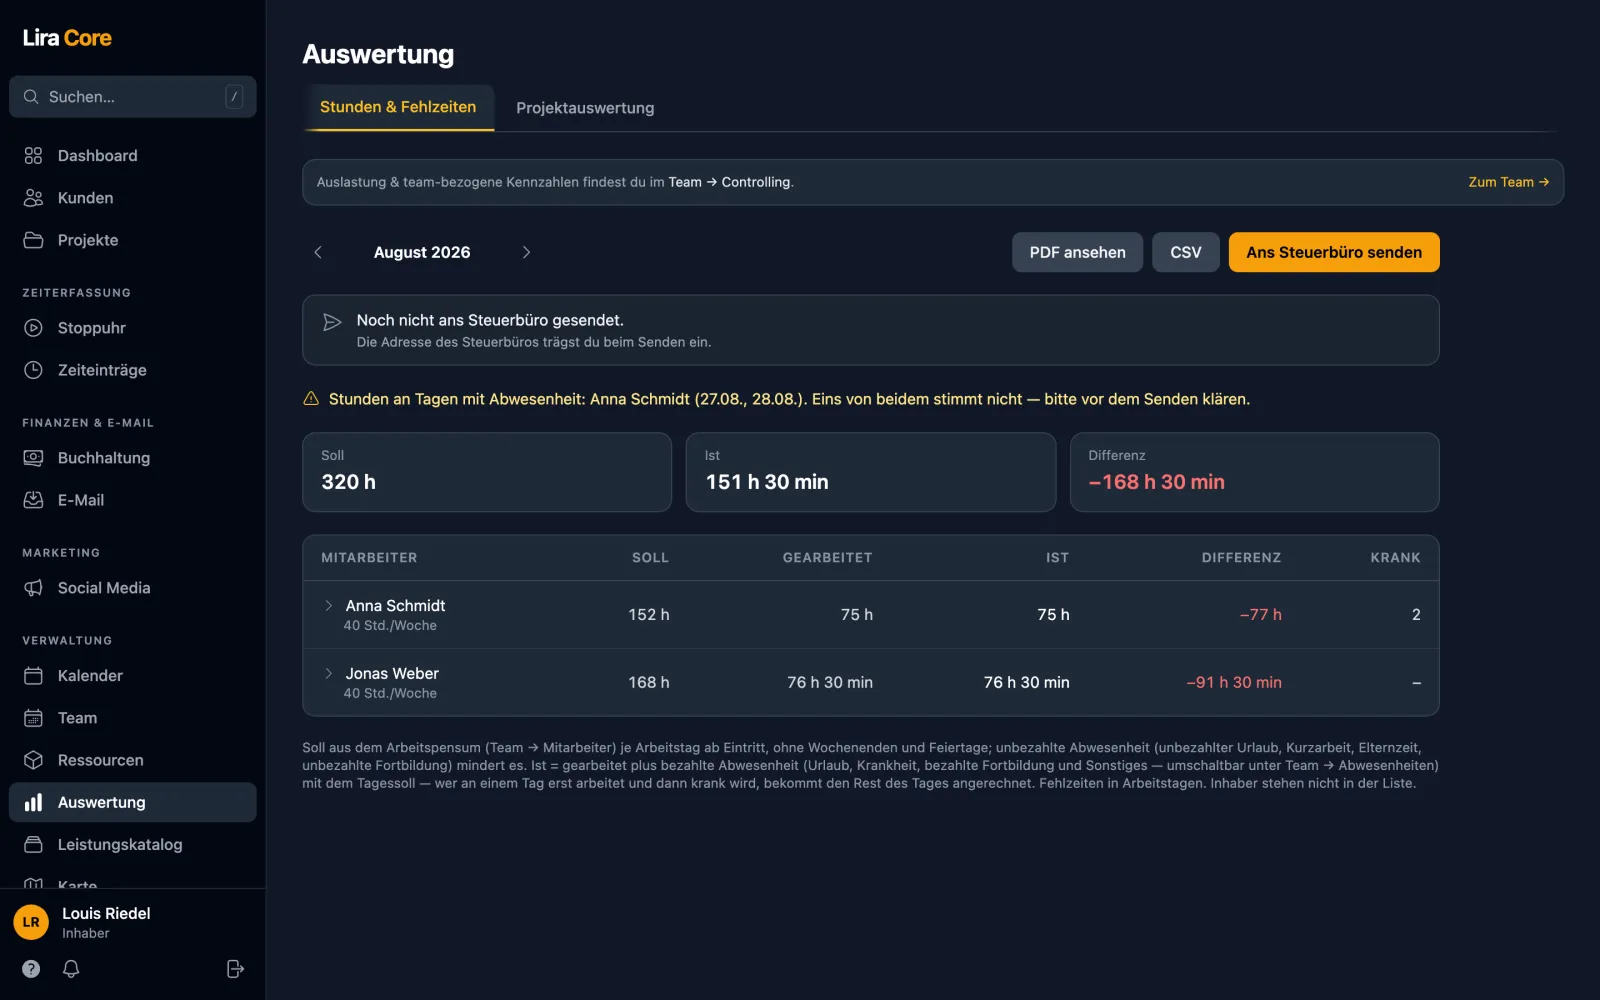The height and width of the screenshot is (1000, 1600).
Task: Follow the Zum Team link
Action: 1508,182
